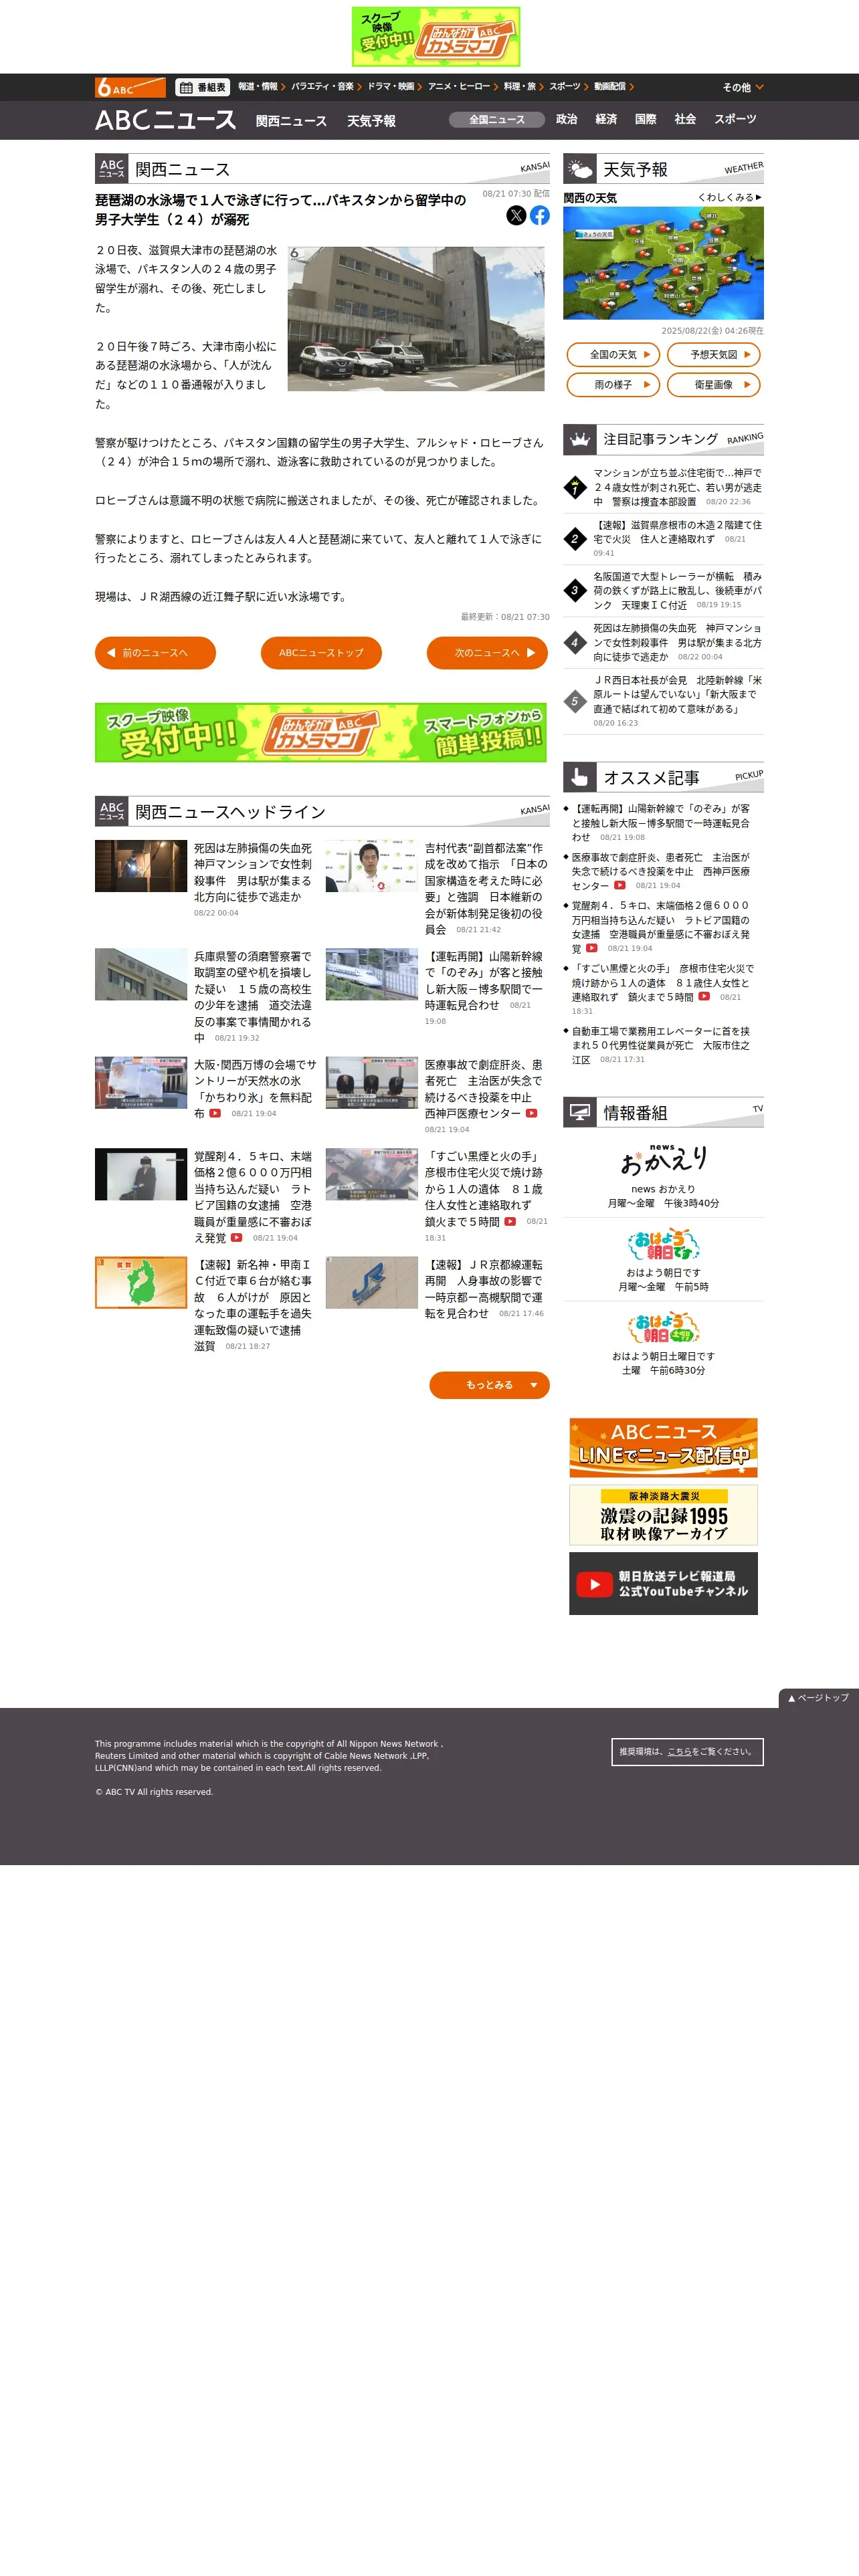Viewport: 859px width, 2576px height.
Task: Open 須磨警察署 headline thumbnail
Action: pos(141,974)
